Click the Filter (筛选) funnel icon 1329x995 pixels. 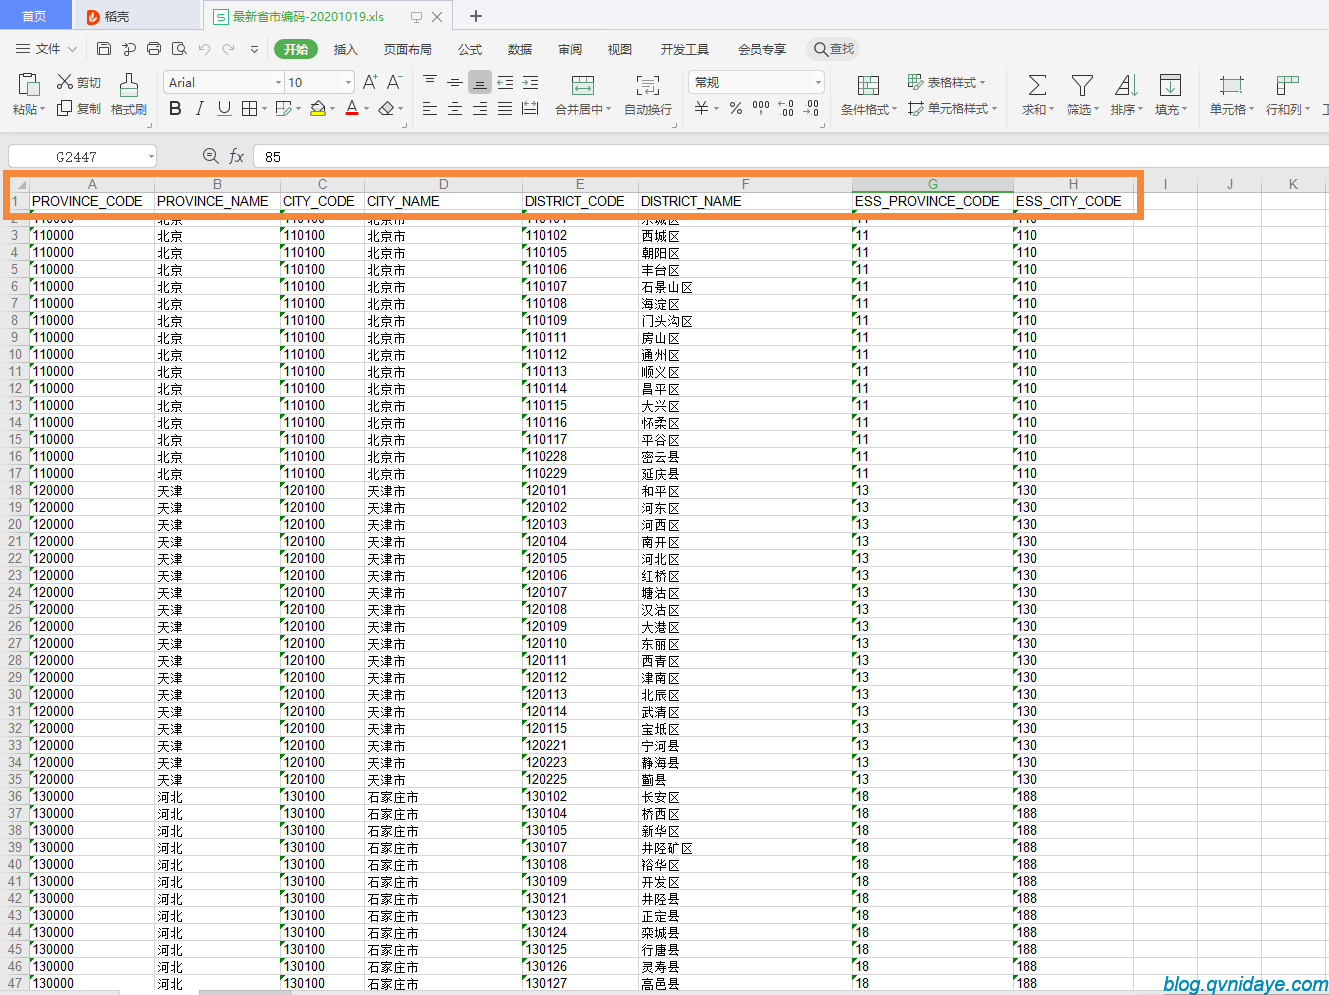click(1082, 85)
